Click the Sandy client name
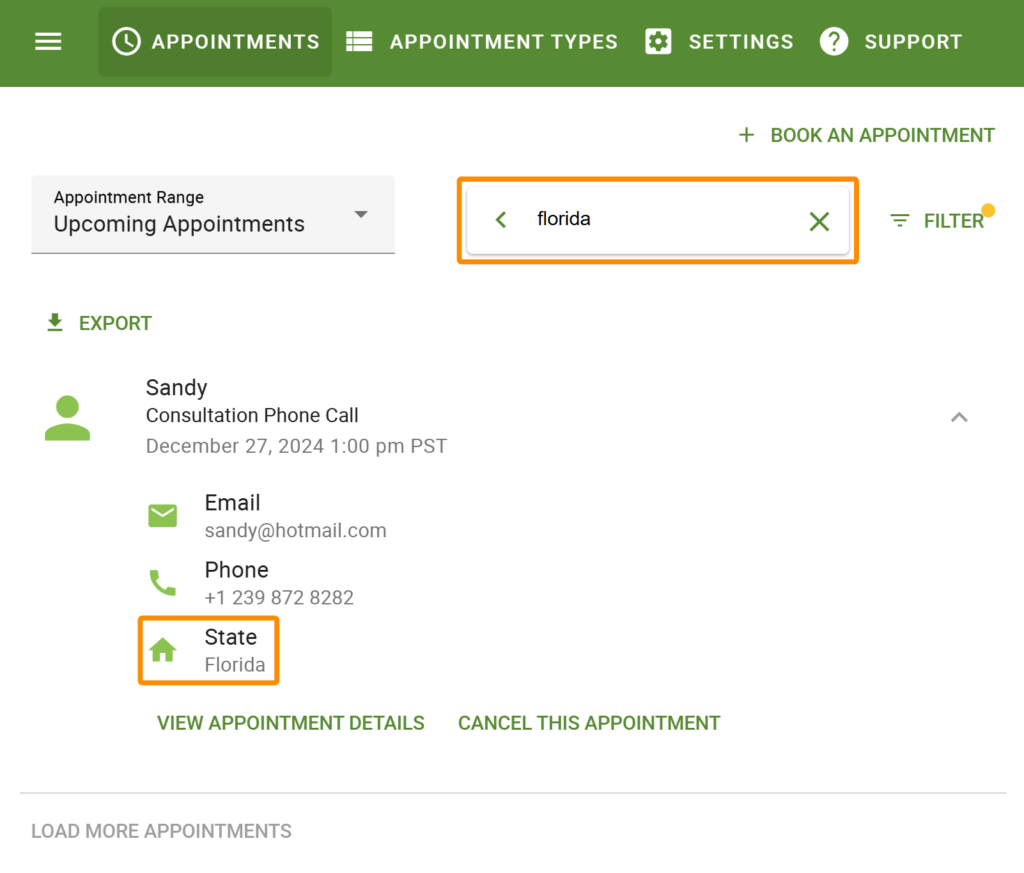 click(176, 388)
